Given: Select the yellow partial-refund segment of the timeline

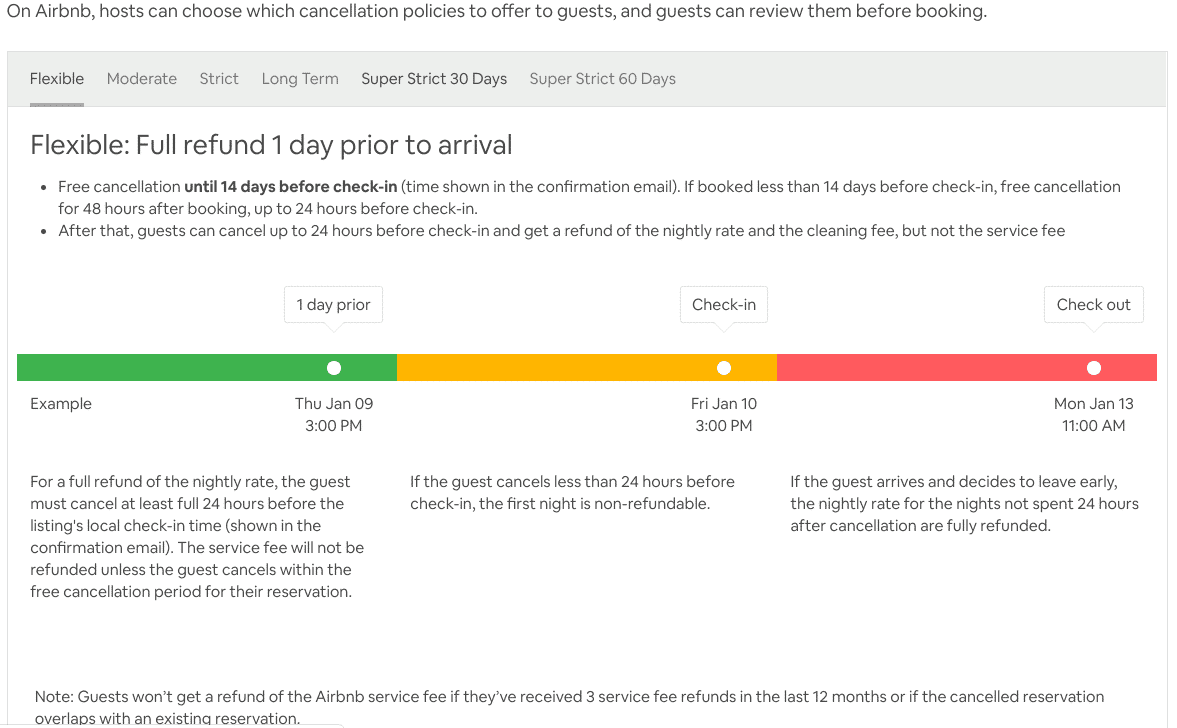Looking at the screenshot, I should [550, 367].
